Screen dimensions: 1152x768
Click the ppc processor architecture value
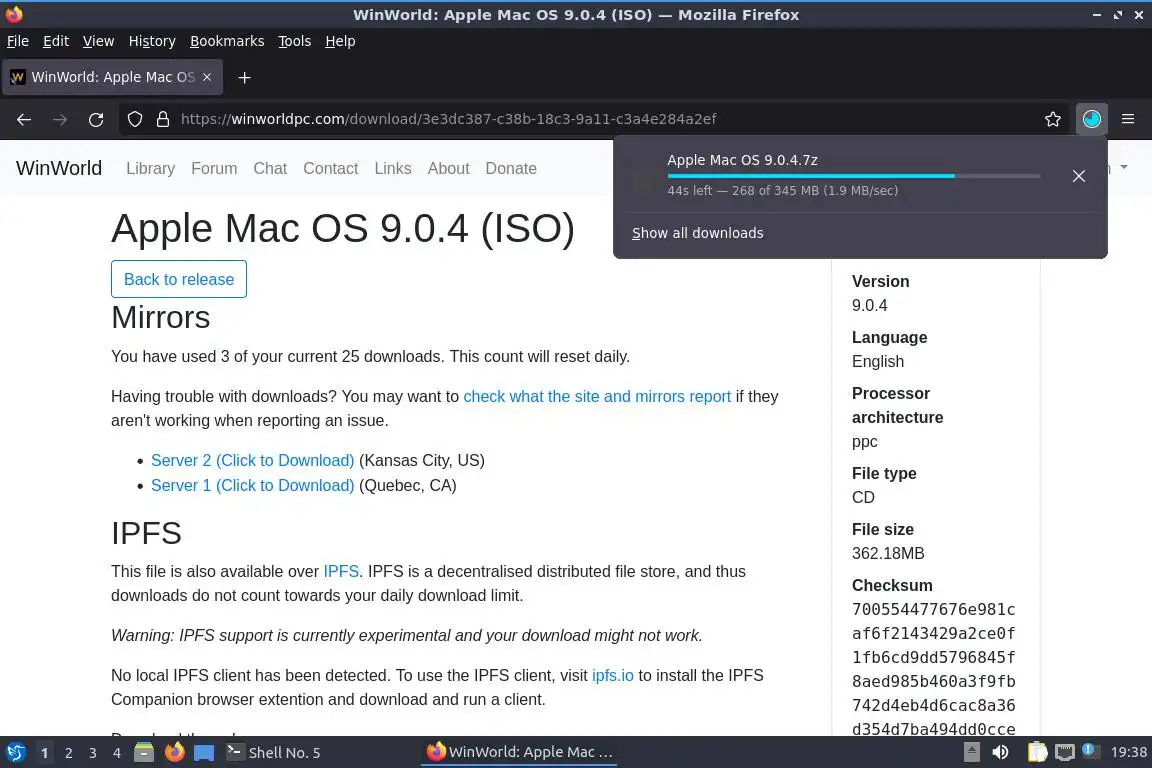click(865, 442)
